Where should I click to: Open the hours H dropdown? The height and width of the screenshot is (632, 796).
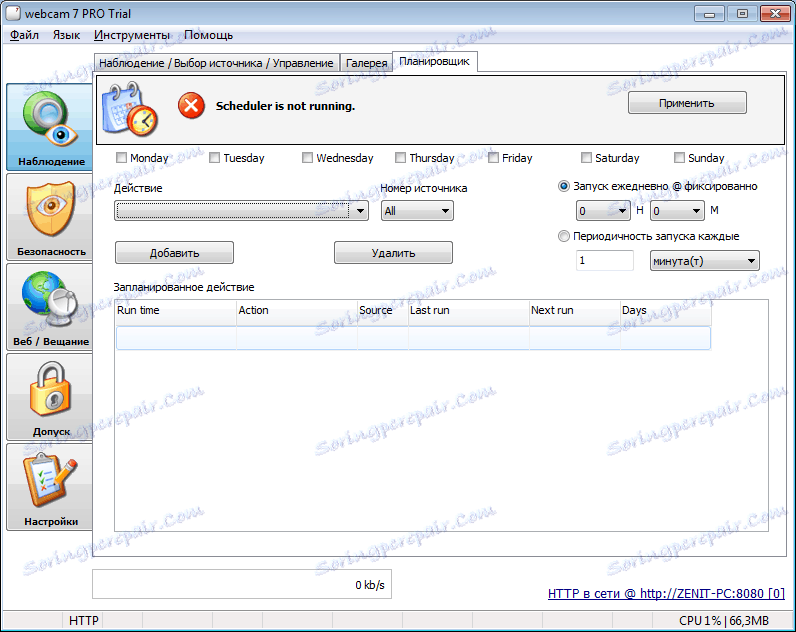point(603,211)
